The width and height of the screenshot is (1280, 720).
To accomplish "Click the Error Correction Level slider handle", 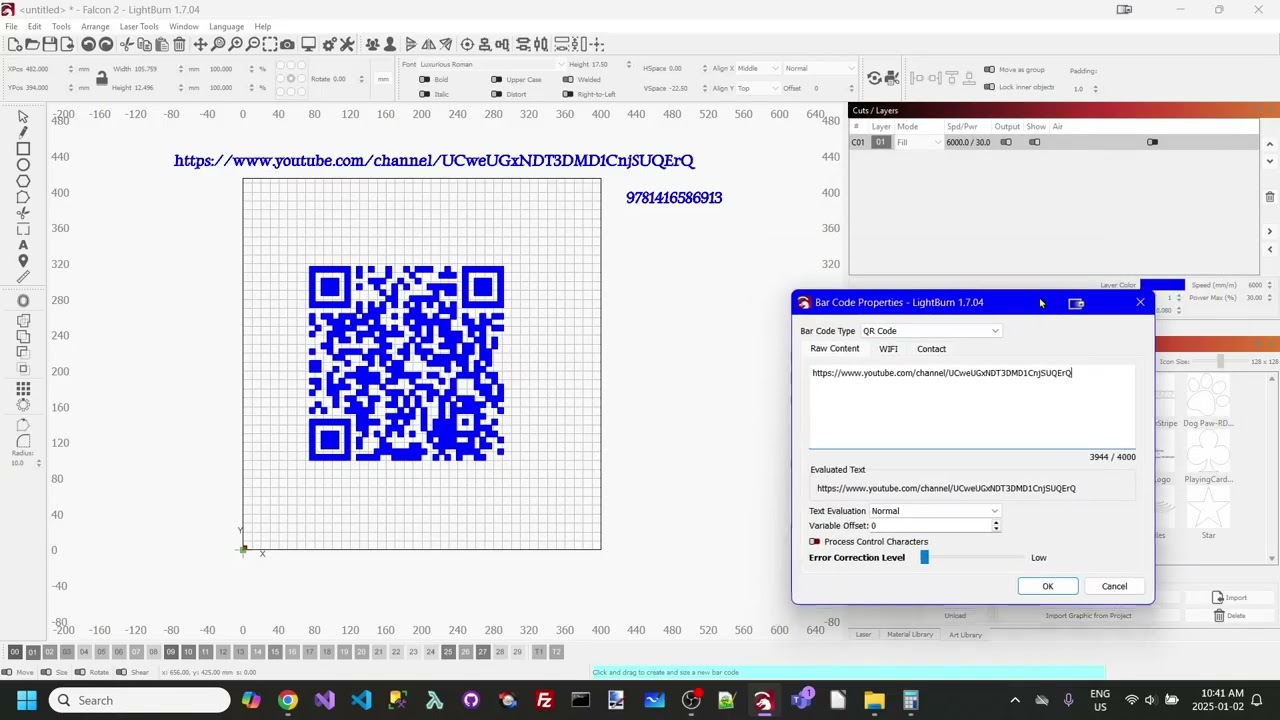I will tap(924, 558).
